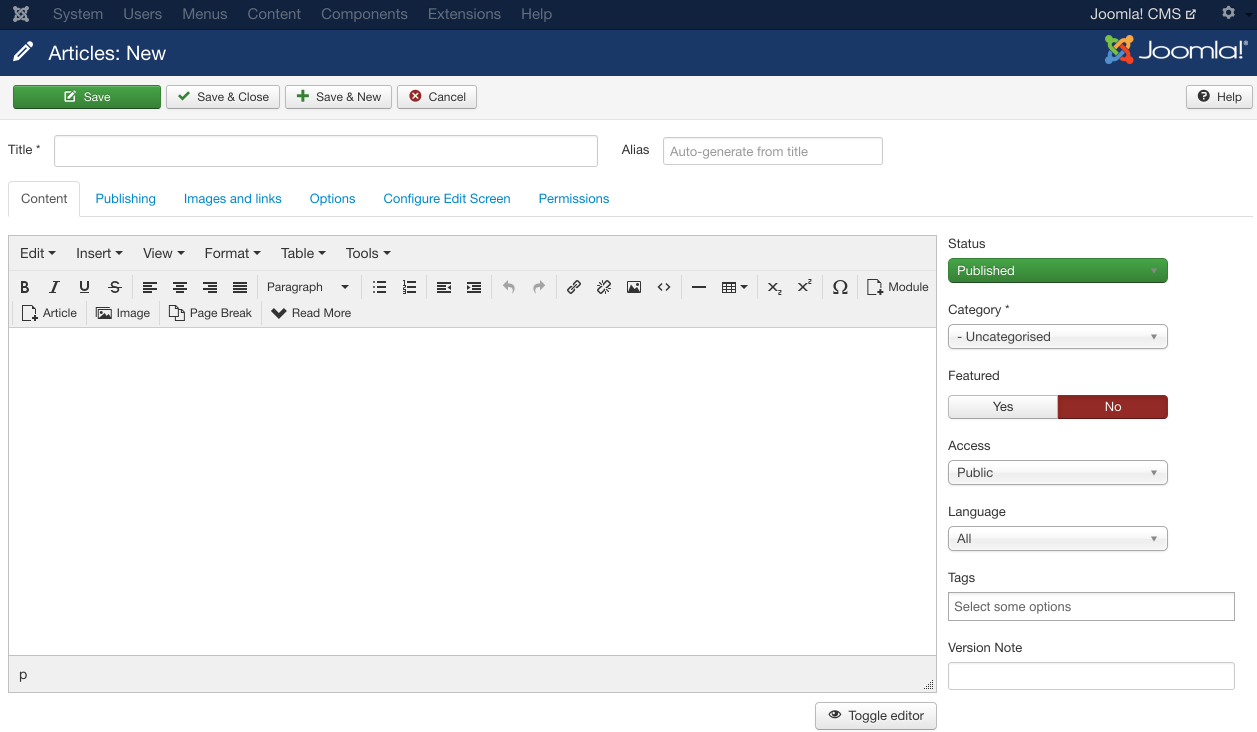The image size is (1257, 732).
Task: Switch to the Publishing tab
Action: [x=125, y=198]
